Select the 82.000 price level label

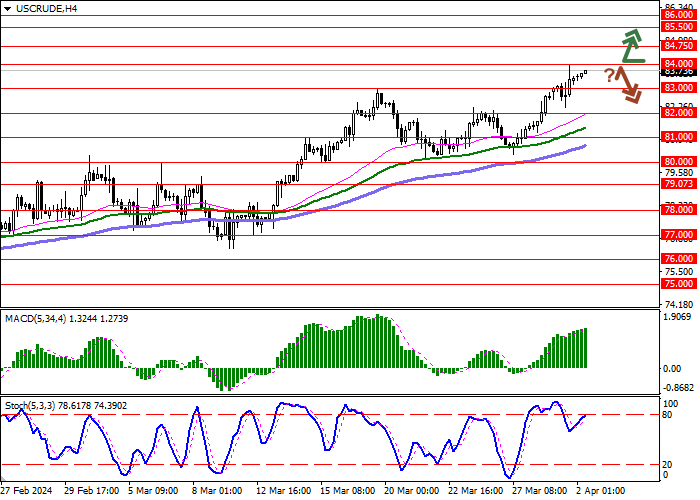click(679, 113)
